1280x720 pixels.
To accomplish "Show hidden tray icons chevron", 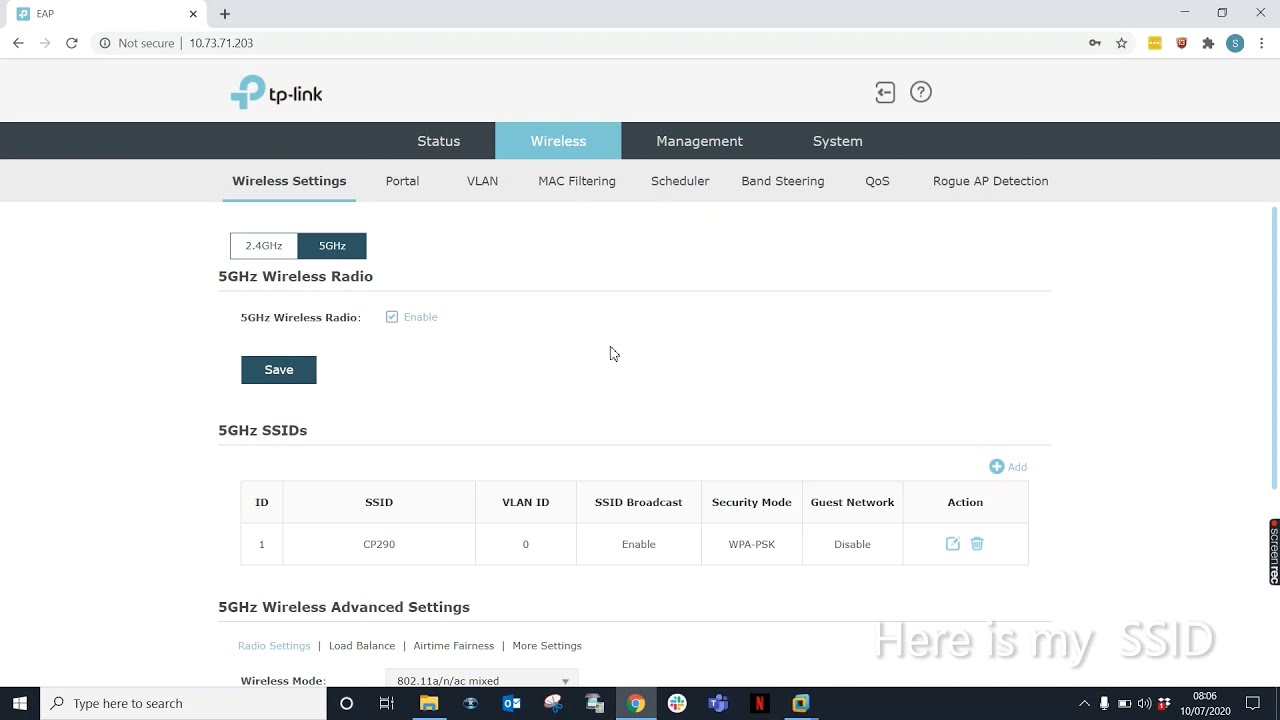I will point(1084,703).
